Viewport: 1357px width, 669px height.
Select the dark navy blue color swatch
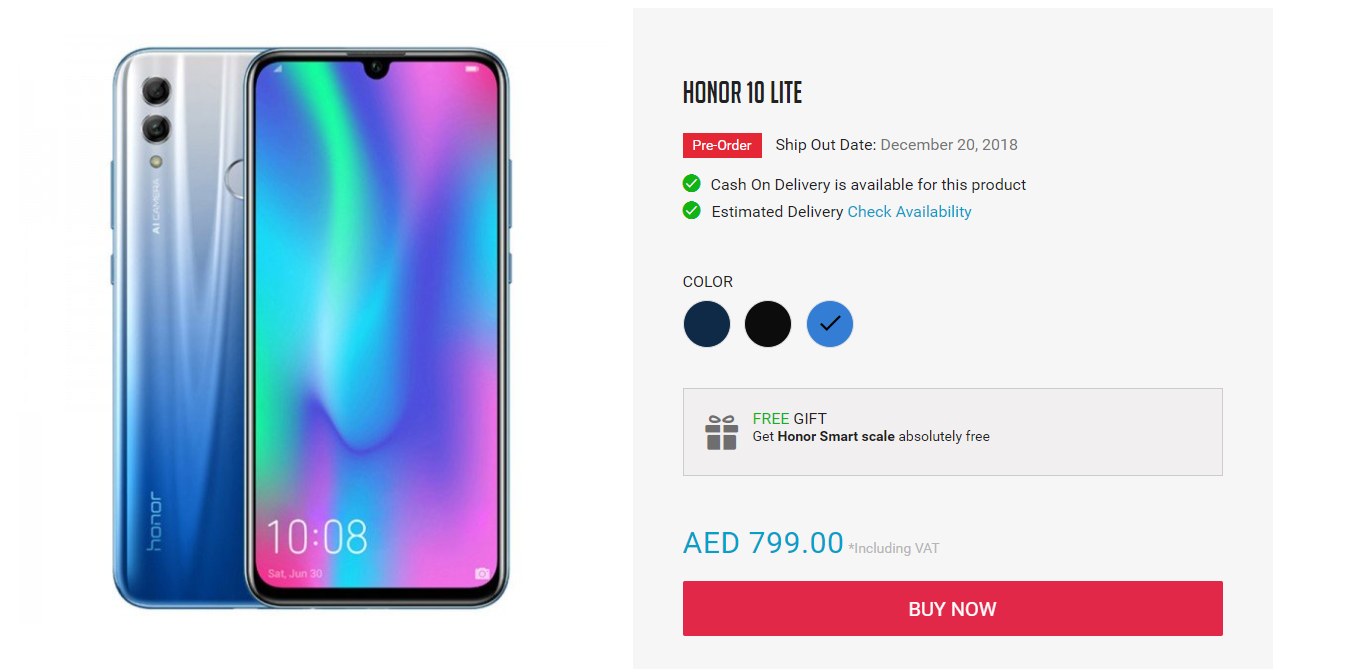click(707, 324)
